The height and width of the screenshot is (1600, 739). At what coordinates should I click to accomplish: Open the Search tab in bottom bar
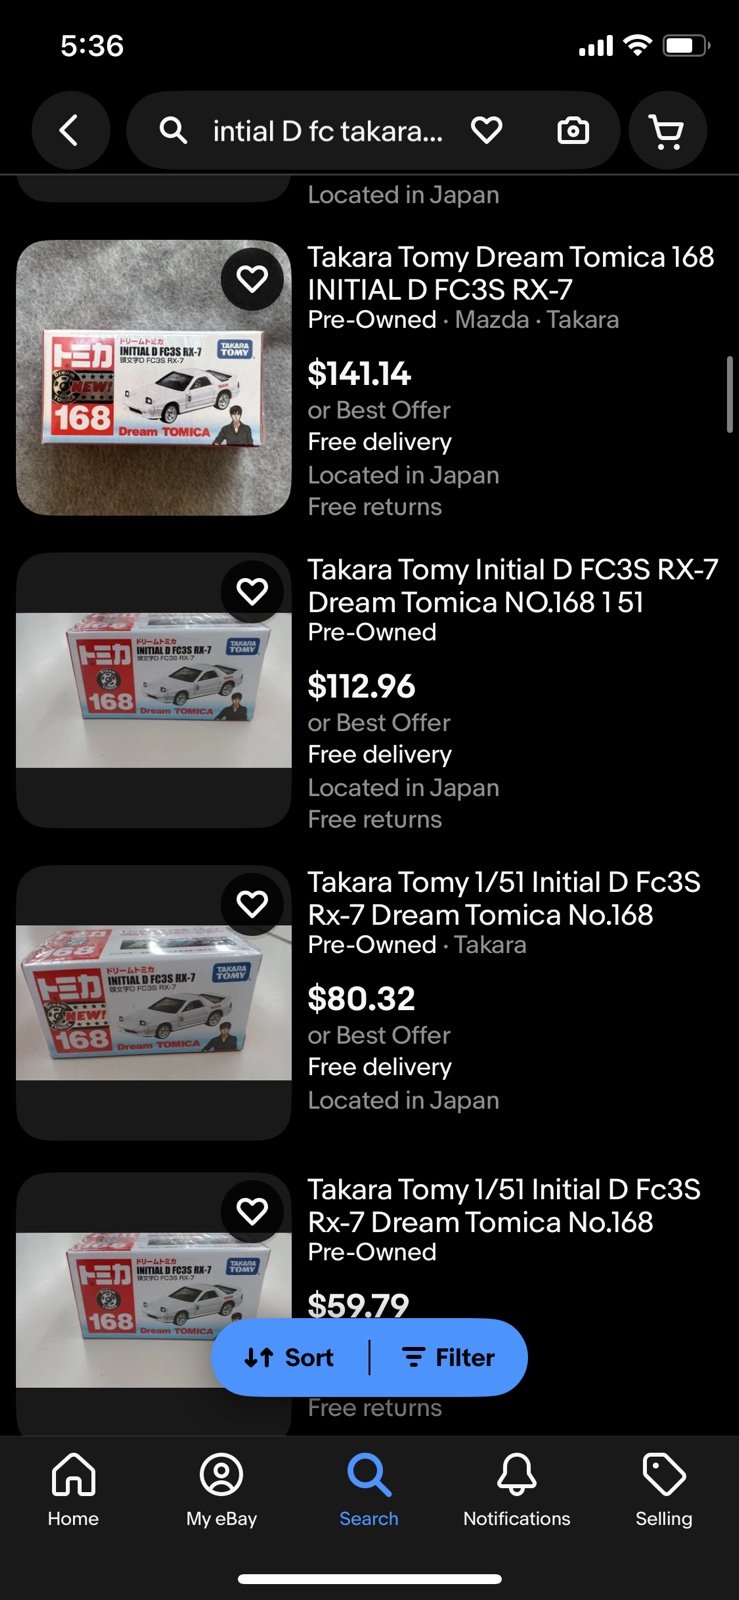click(368, 1490)
